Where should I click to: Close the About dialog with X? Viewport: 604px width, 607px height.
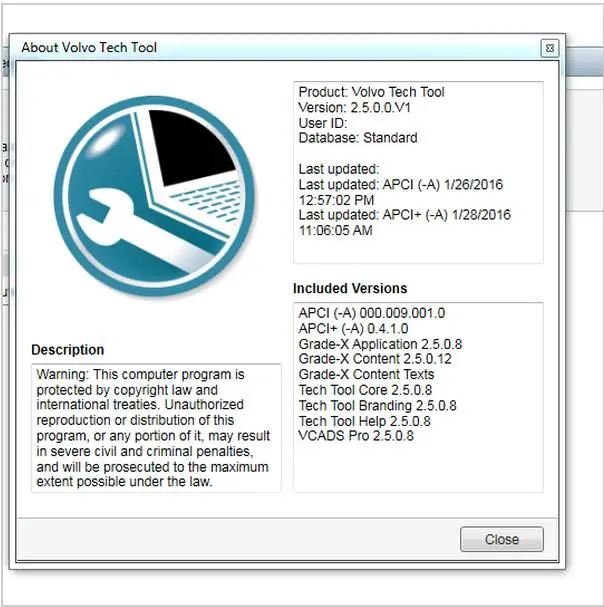pos(549,48)
